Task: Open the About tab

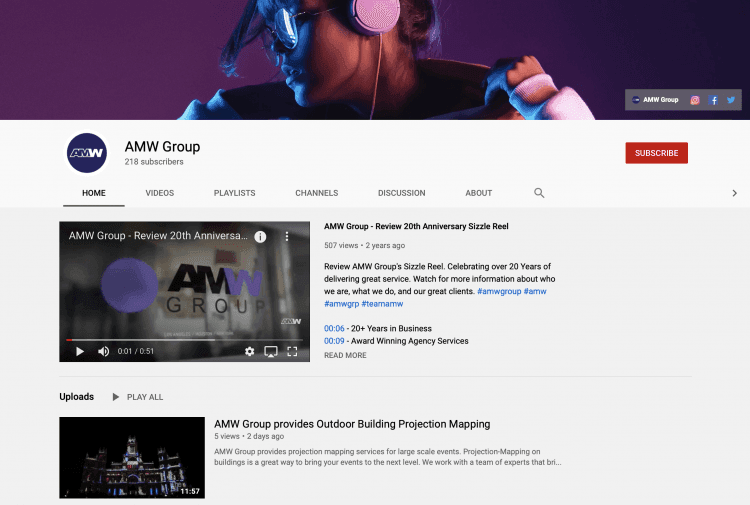Action: pos(478,193)
